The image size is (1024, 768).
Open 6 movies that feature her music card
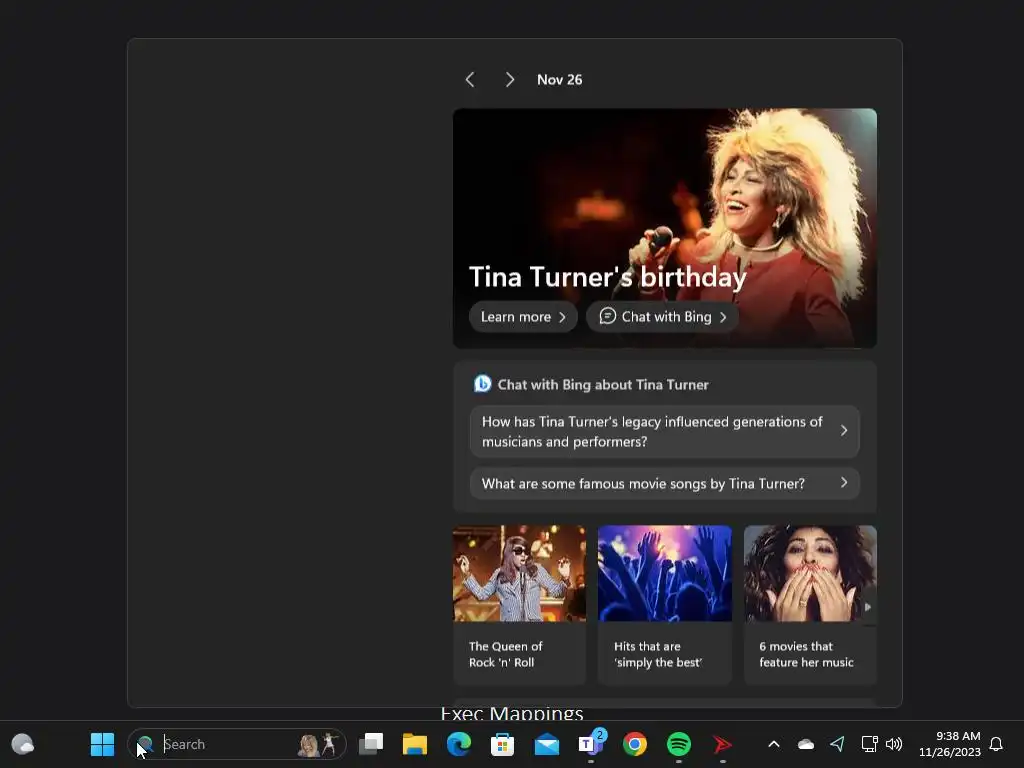pyautogui.click(x=810, y=605)
